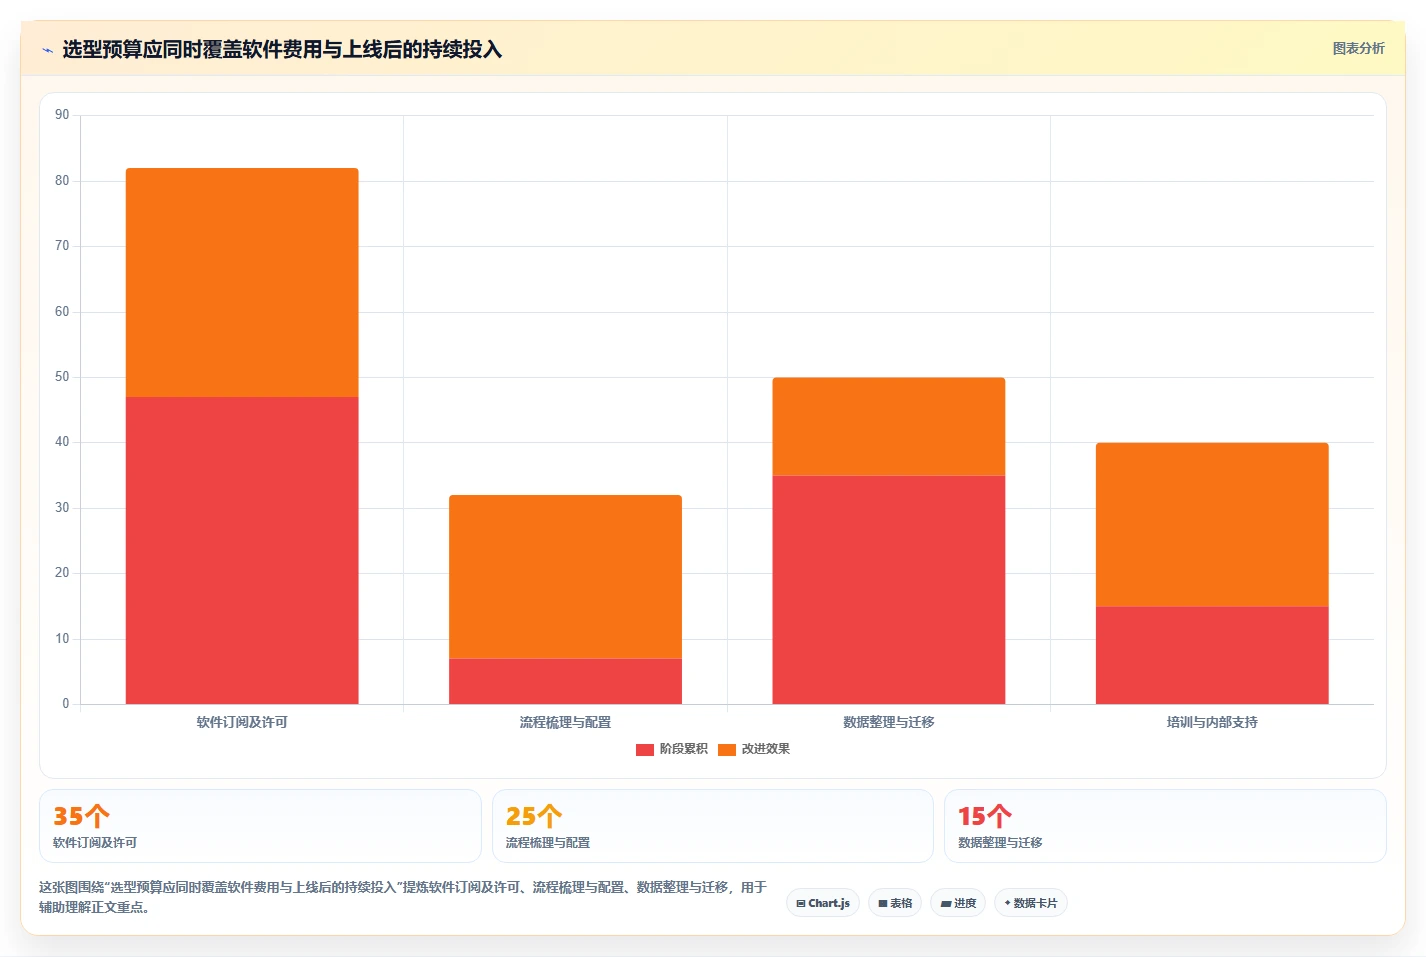Click the y-axis value 90

click(x=62, y=115)
